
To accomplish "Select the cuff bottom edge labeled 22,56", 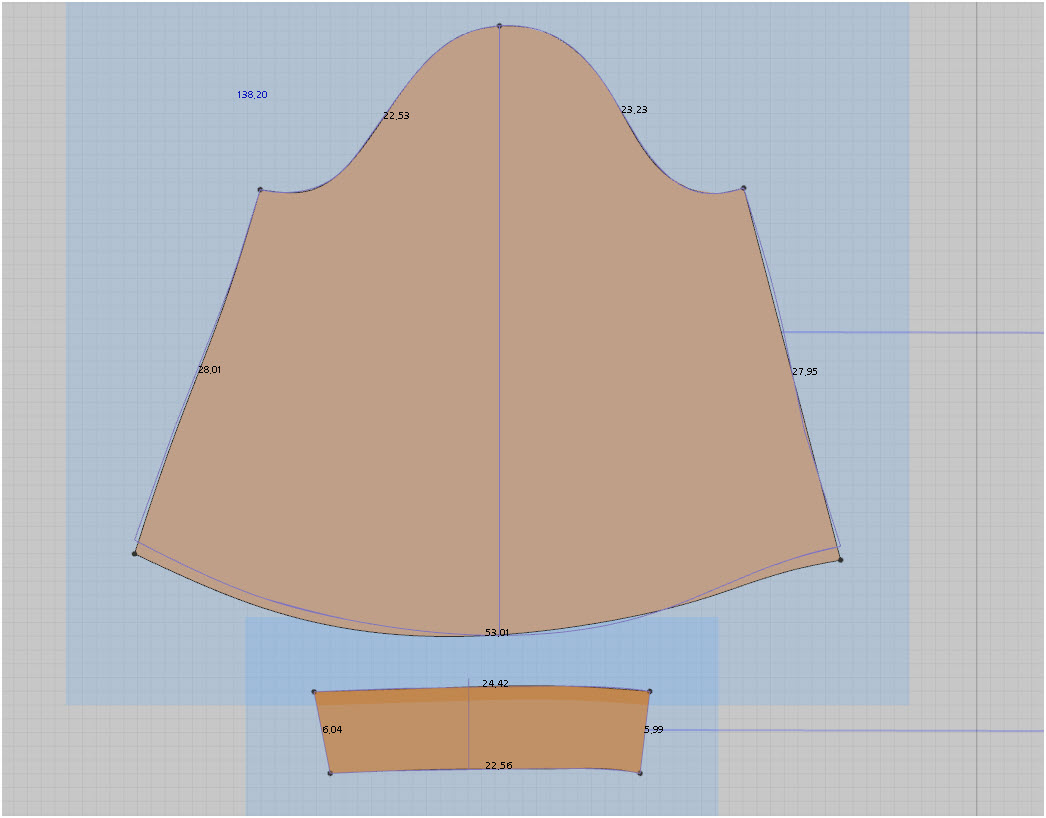I will (x=498, y=765).
